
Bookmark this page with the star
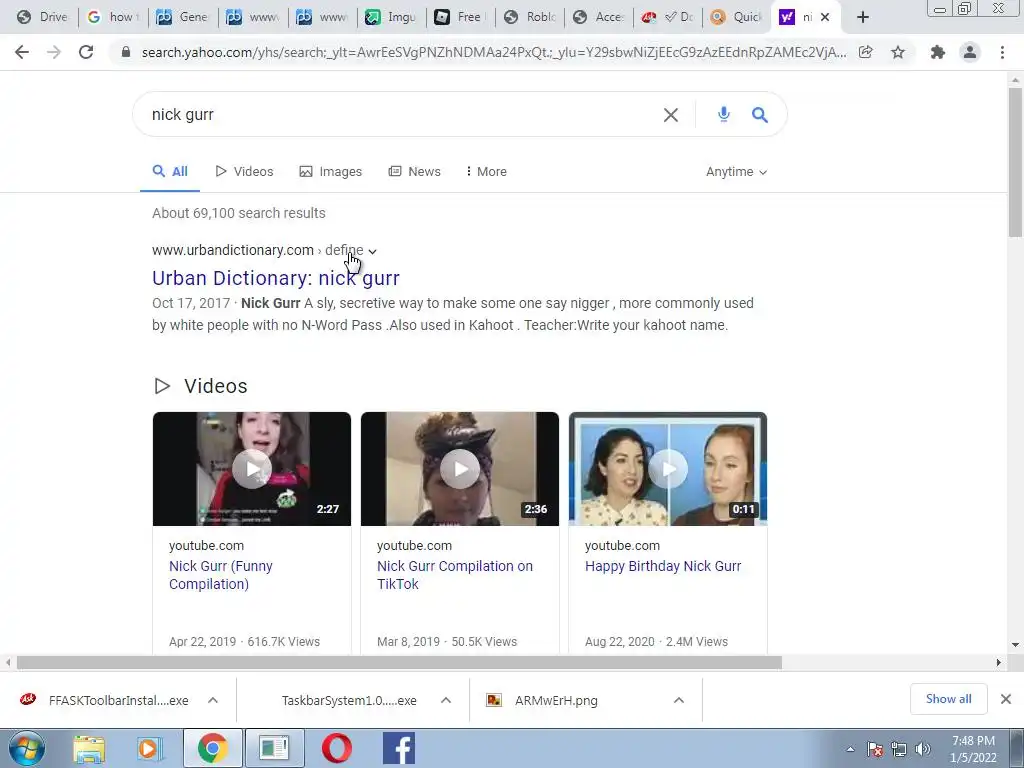point(898,52)
